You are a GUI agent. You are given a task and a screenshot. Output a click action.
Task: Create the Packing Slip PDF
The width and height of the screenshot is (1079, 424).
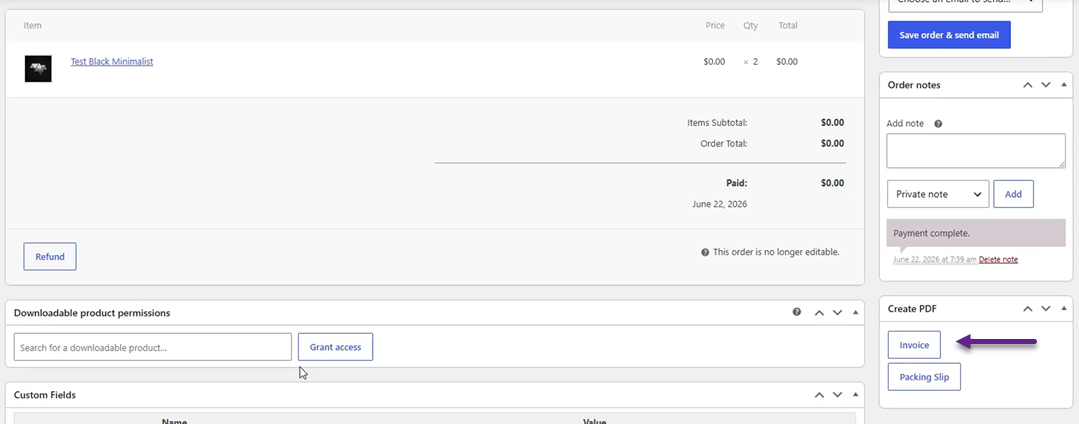tap(924, 377)
